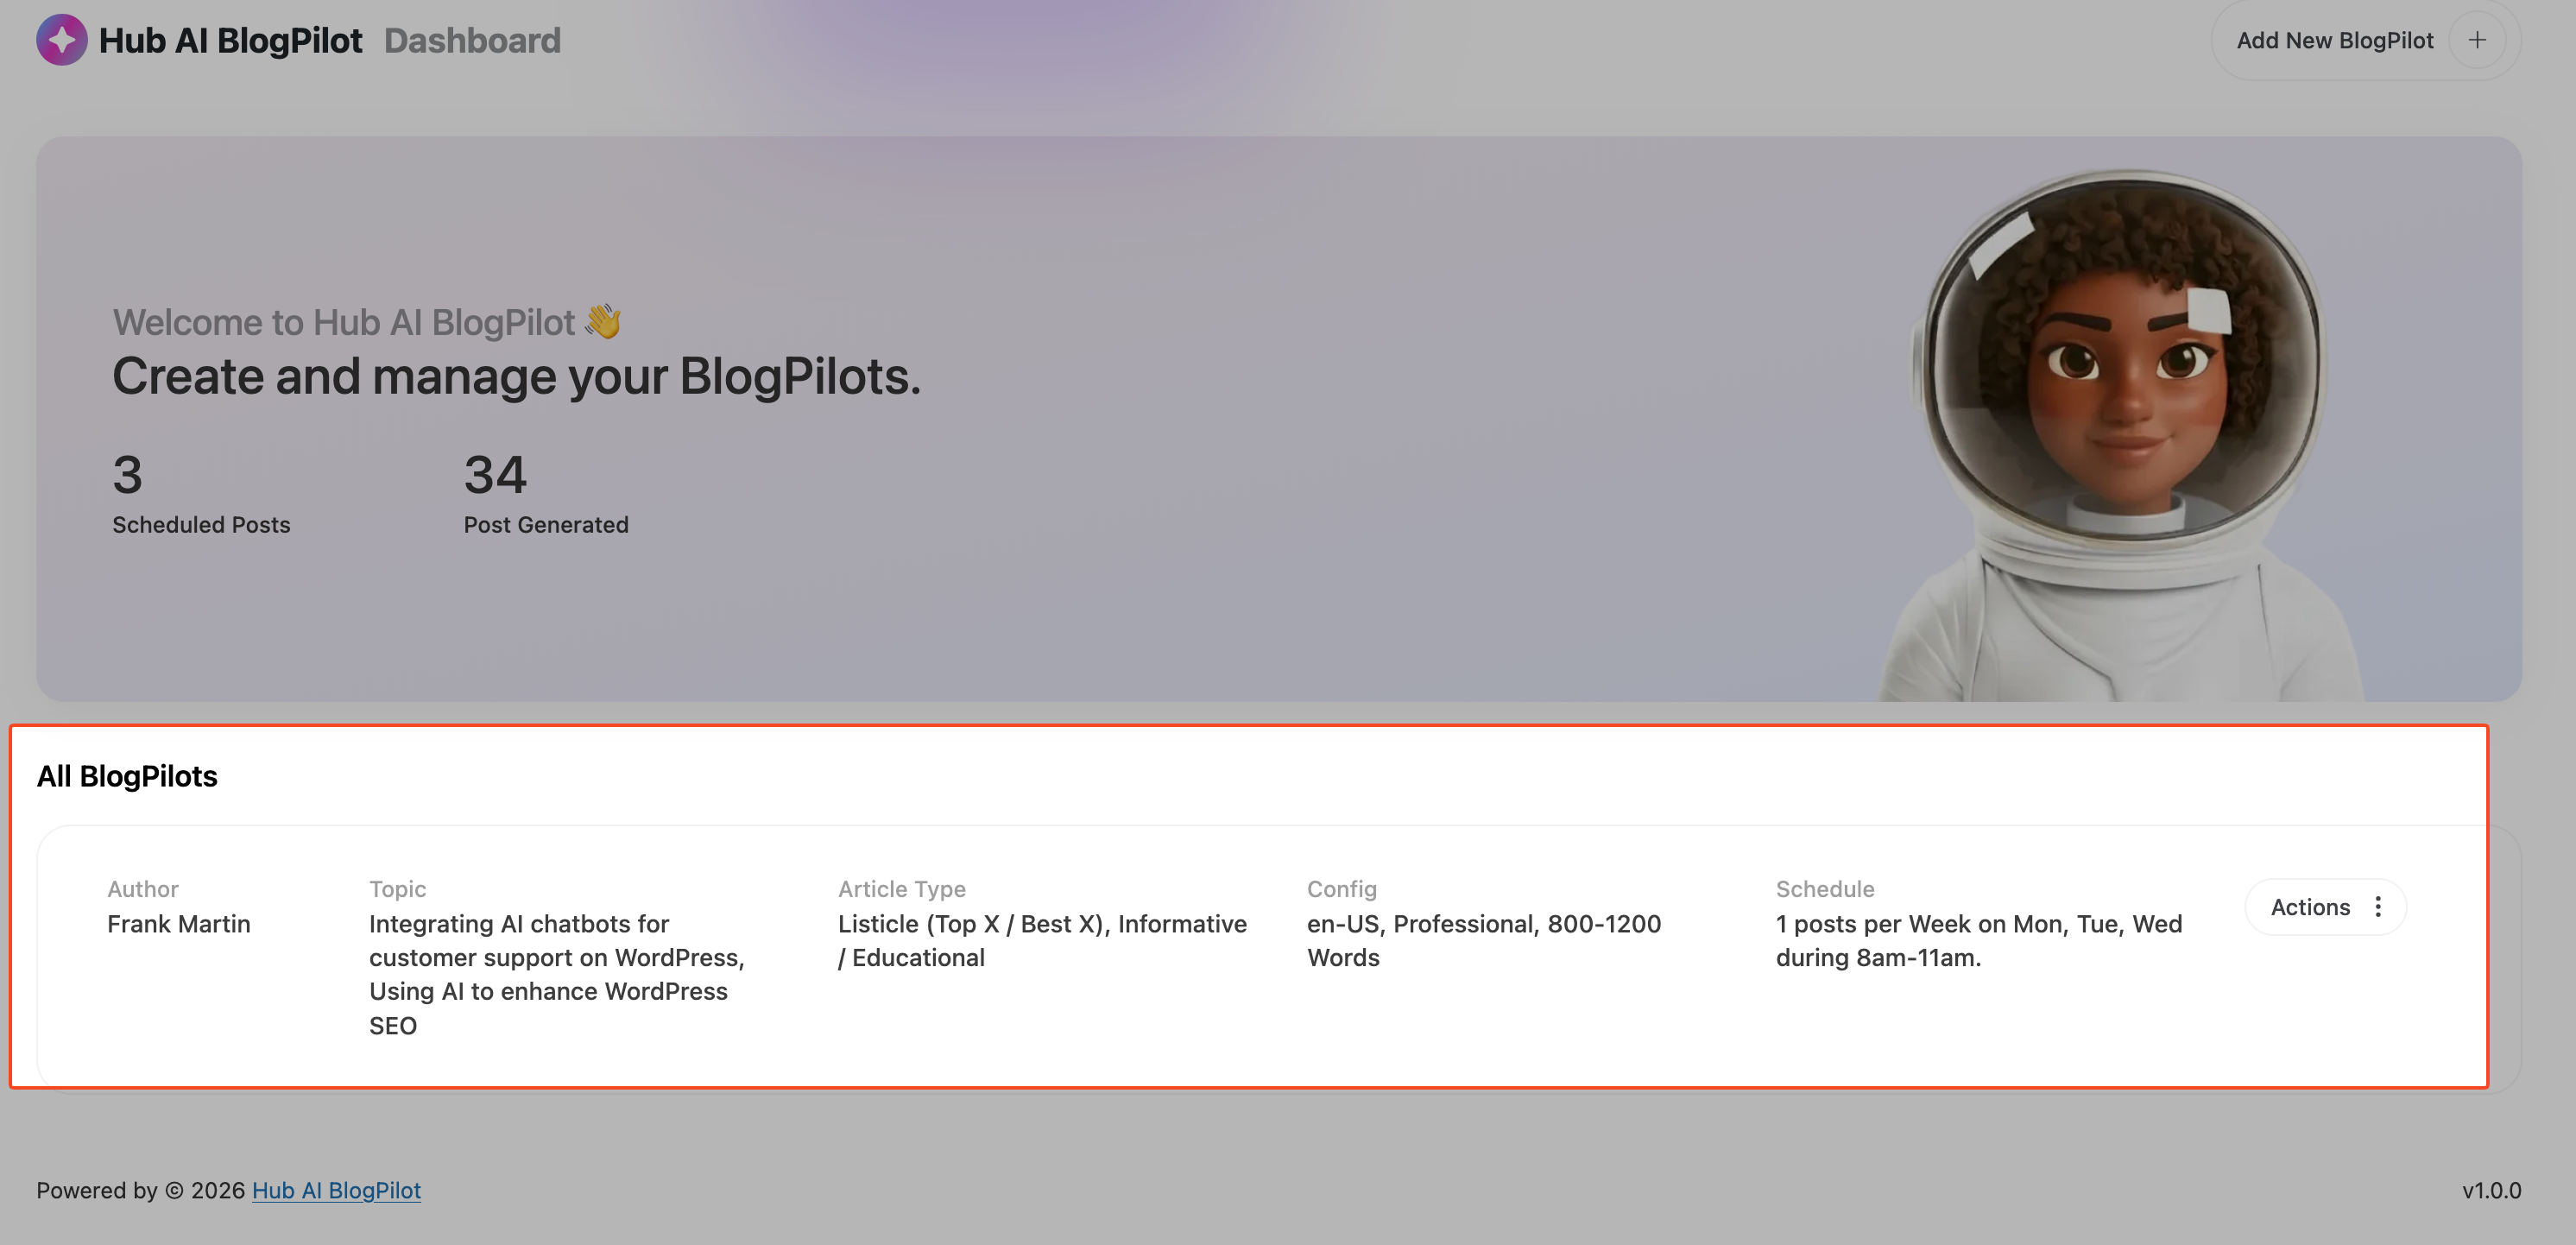This screenshot has height=1245, width=2576.
Task: Expand the Actions dropdown for Frank Martin
Action: tap(2310, 907)
